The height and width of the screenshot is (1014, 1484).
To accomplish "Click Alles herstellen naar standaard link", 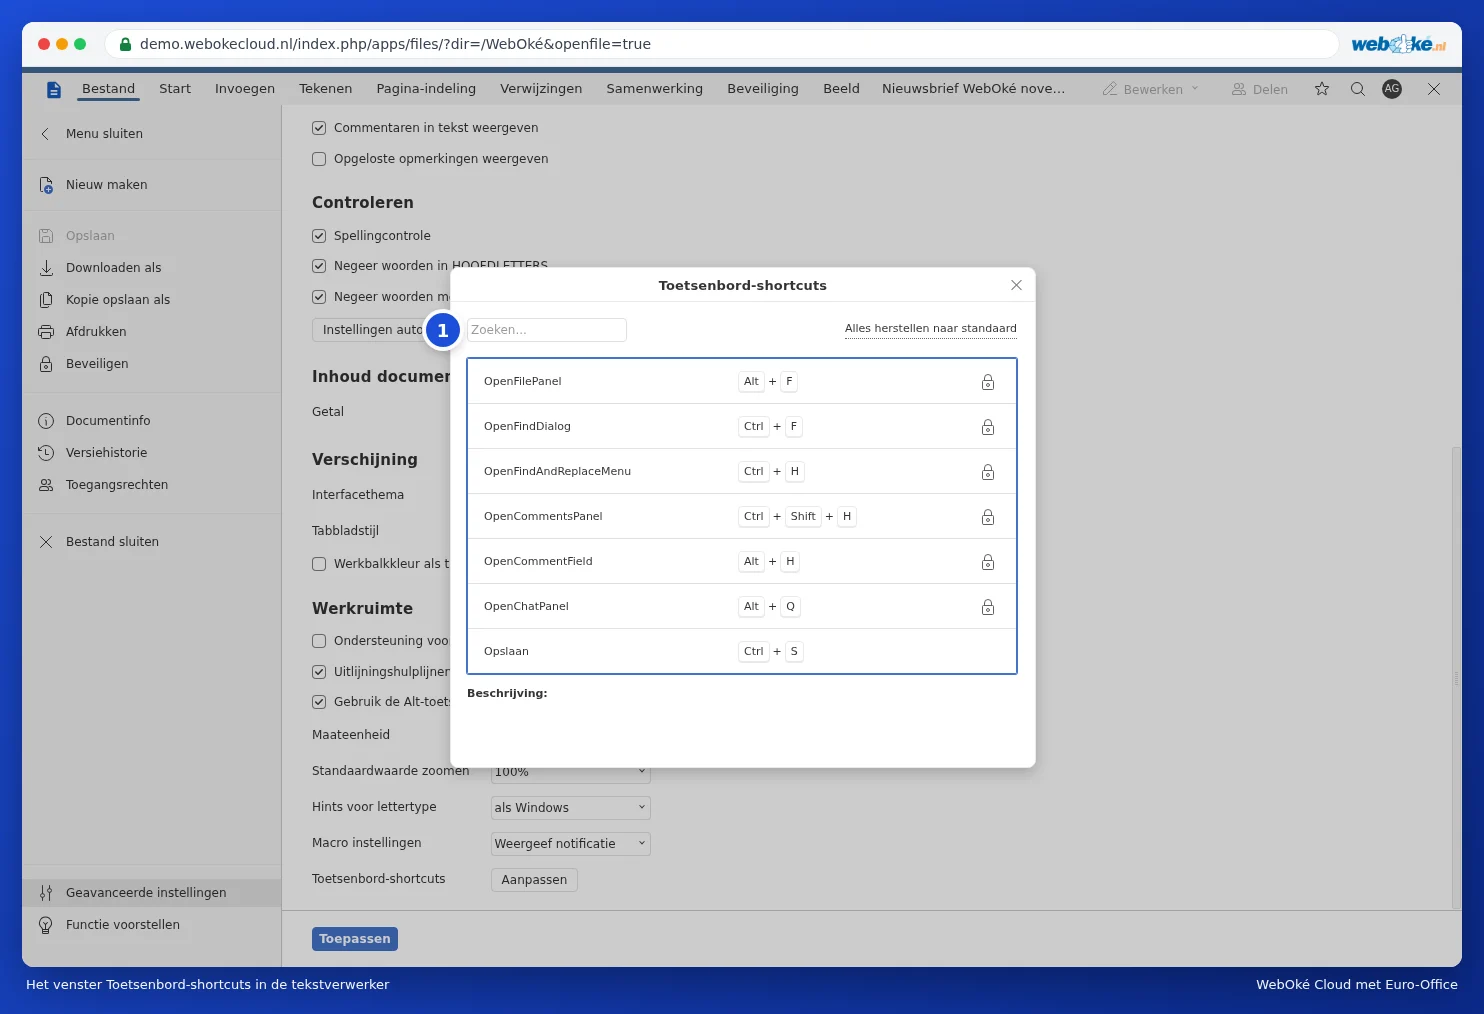I will [x=931, y=329].
